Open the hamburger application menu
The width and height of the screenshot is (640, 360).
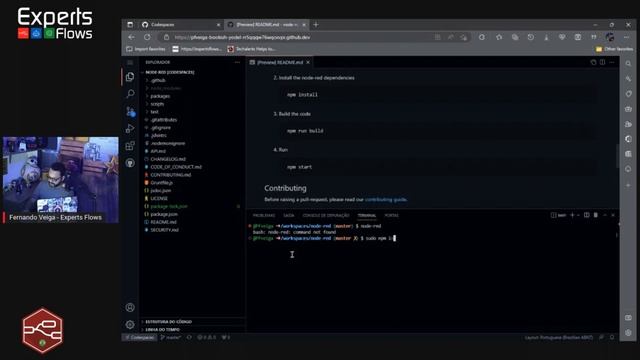pos(130,62)
